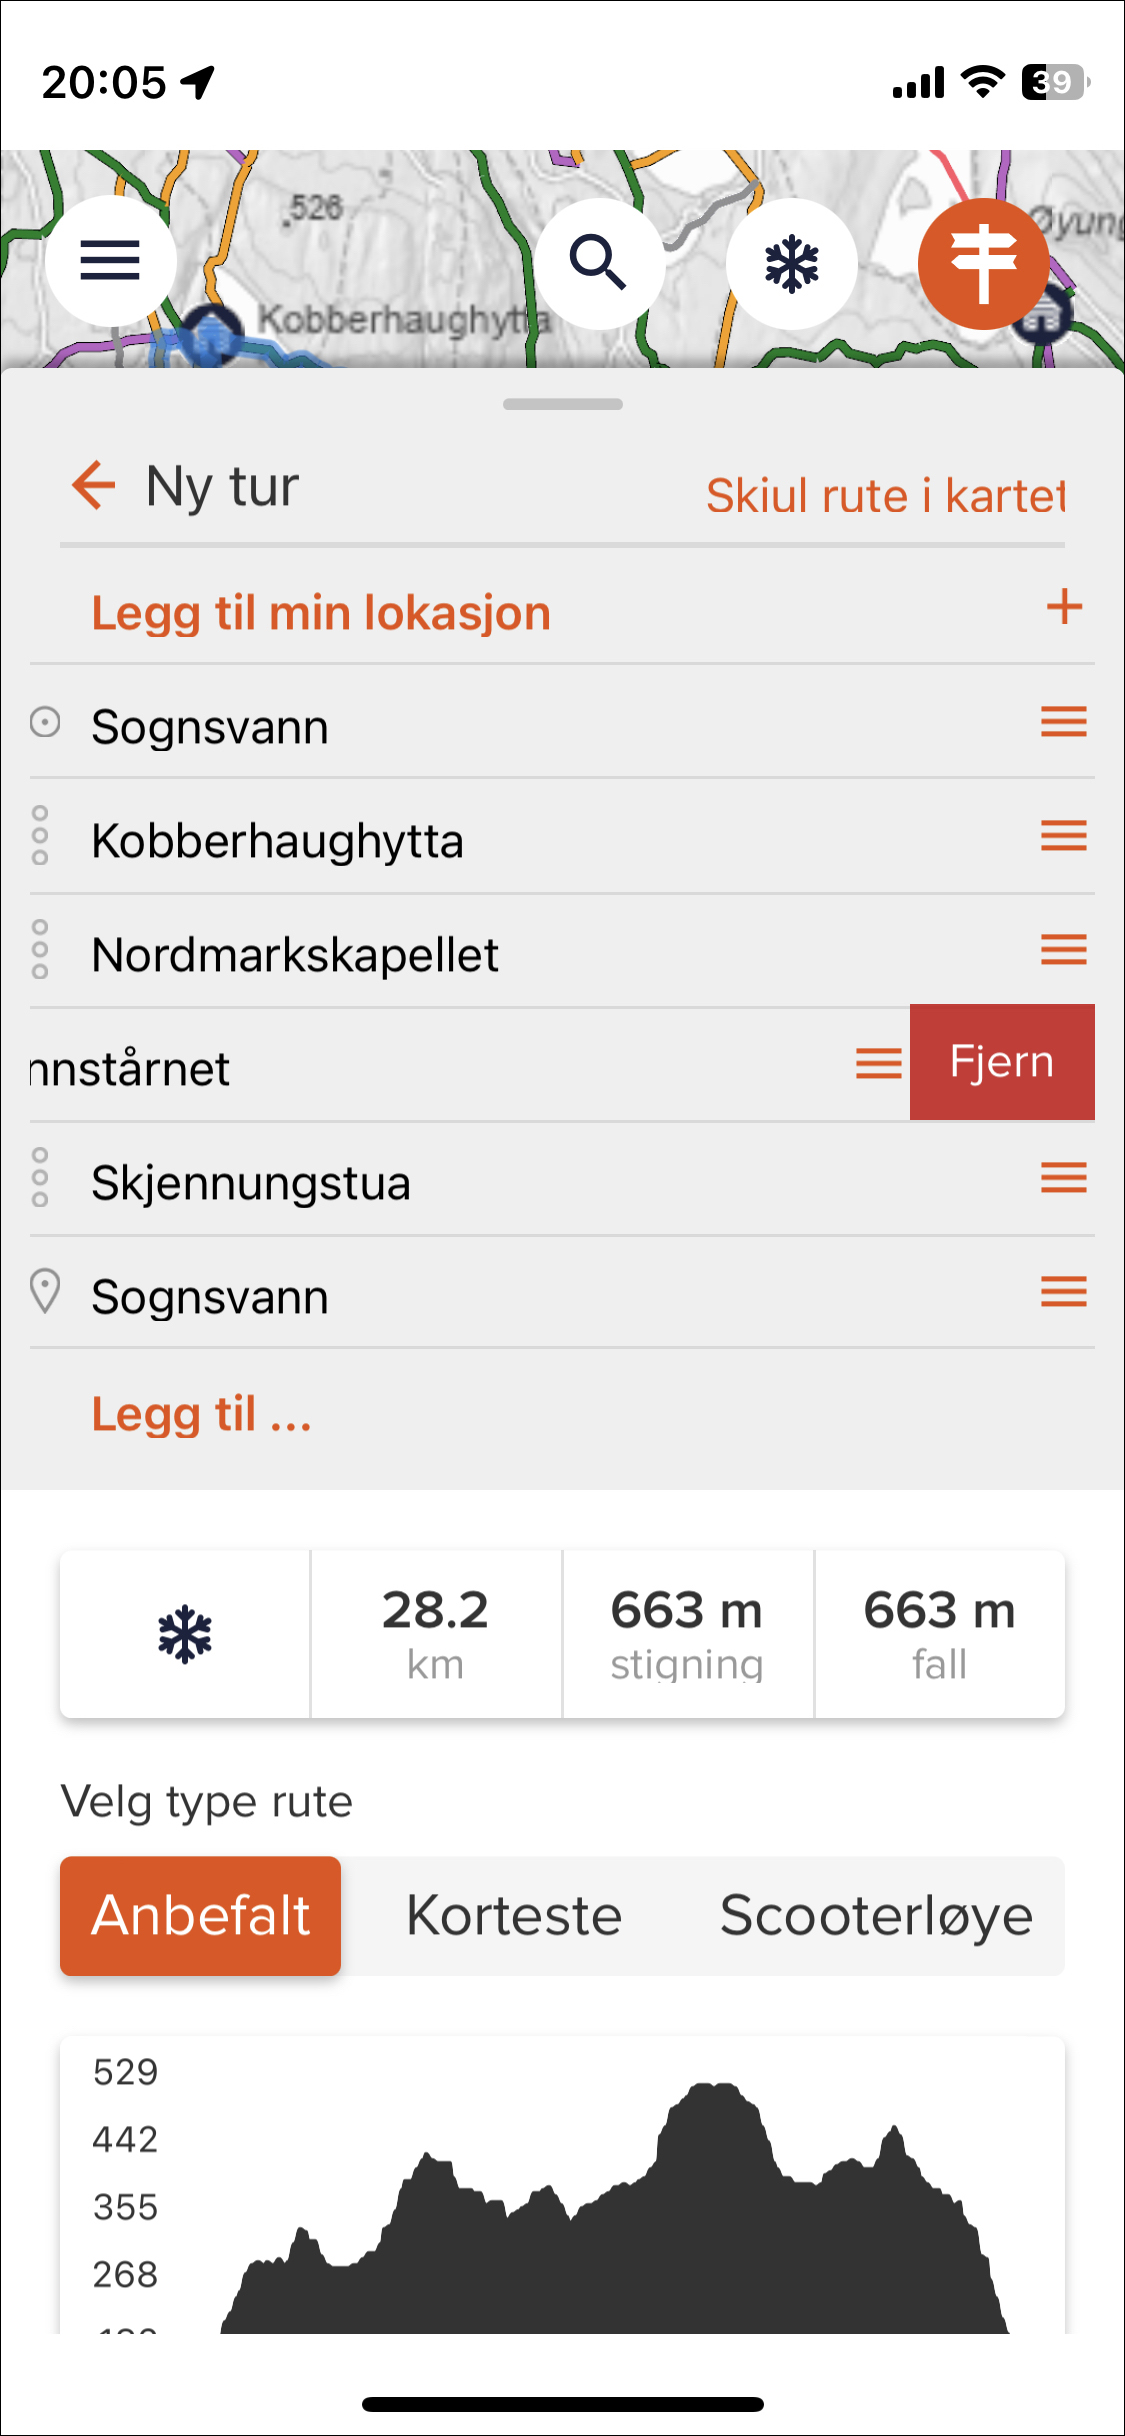Tap the reorder handle beside Kobberhaughytta
Screen dimensions: 1125x2436
(x=1064, y=835)
